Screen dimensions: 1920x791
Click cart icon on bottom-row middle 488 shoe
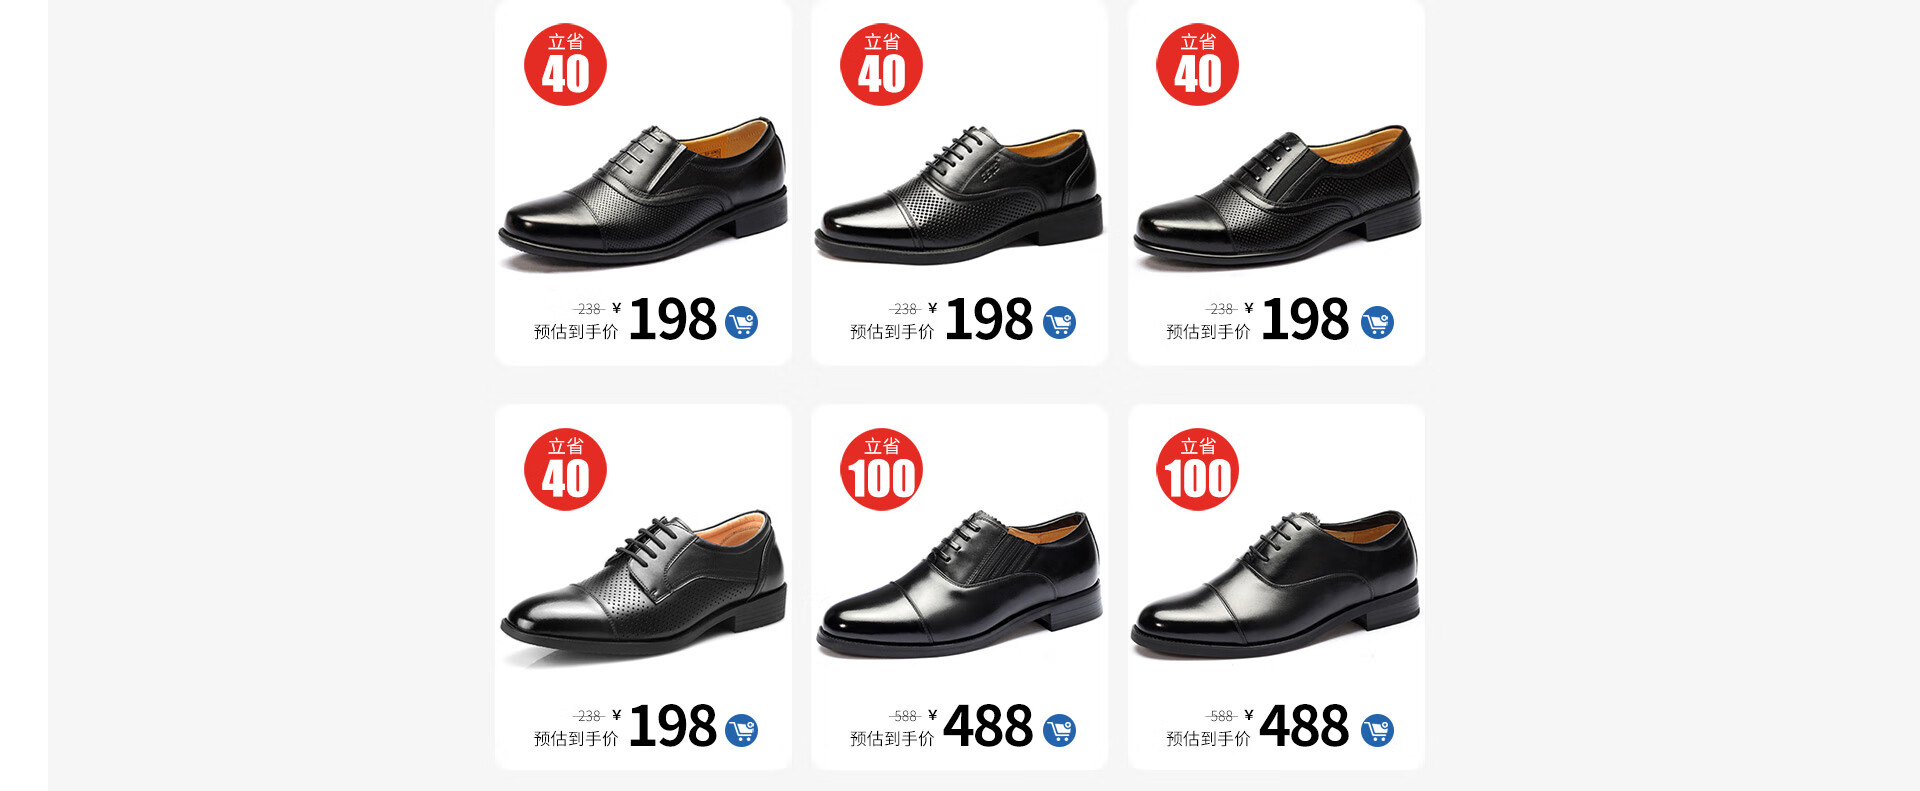click(1059, 730)
